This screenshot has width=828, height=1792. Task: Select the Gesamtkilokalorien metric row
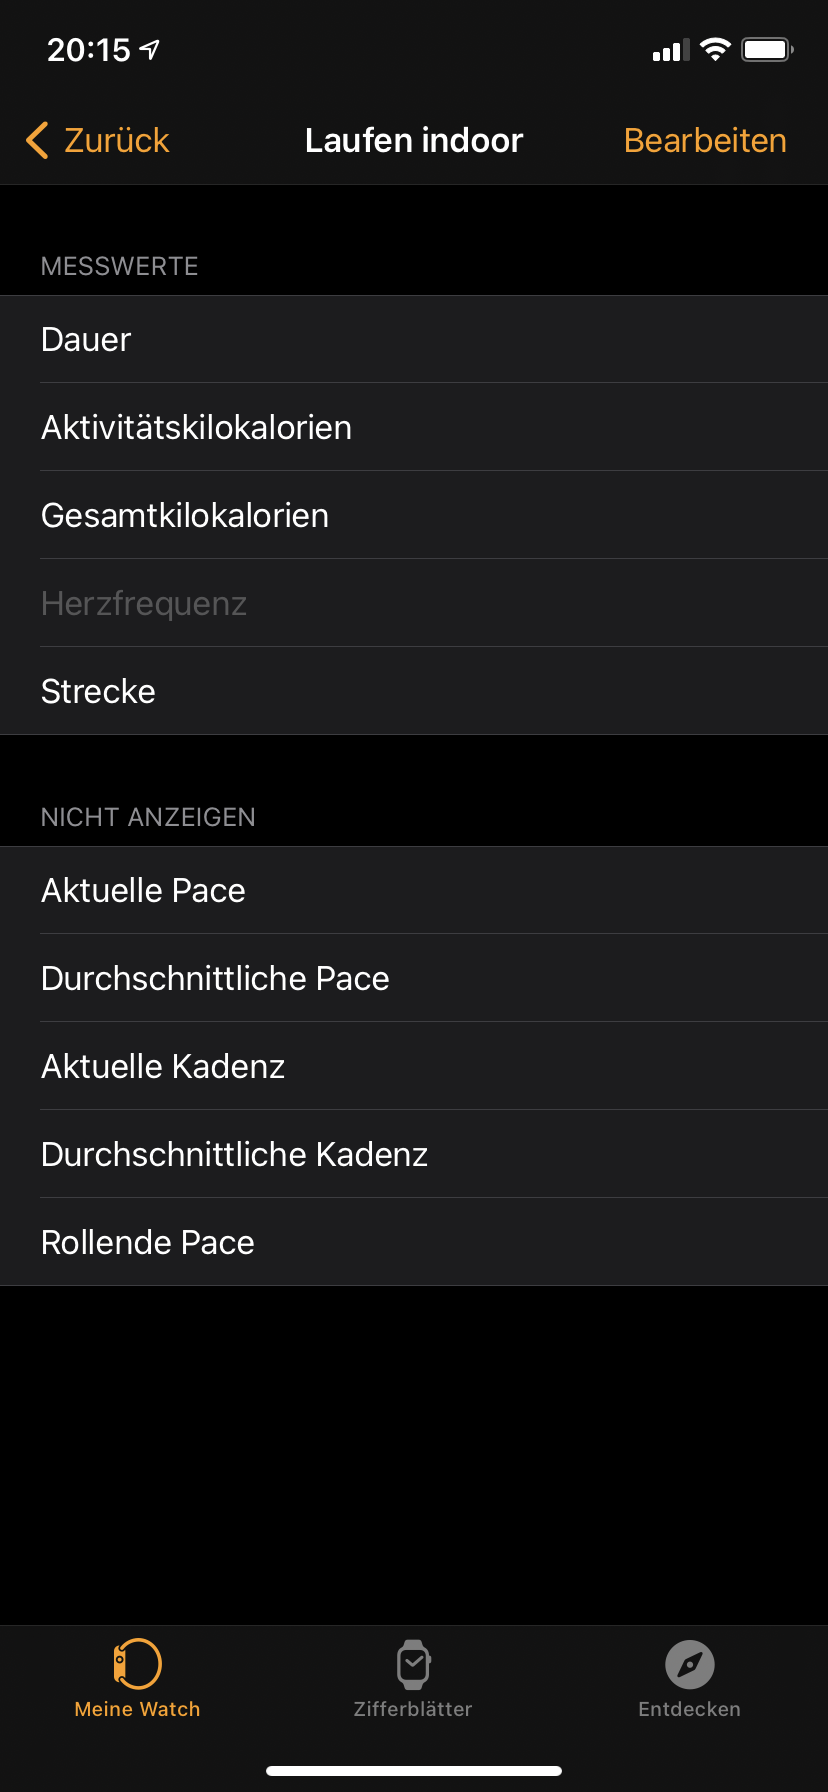pyautogui.click(x=414, y=516)
